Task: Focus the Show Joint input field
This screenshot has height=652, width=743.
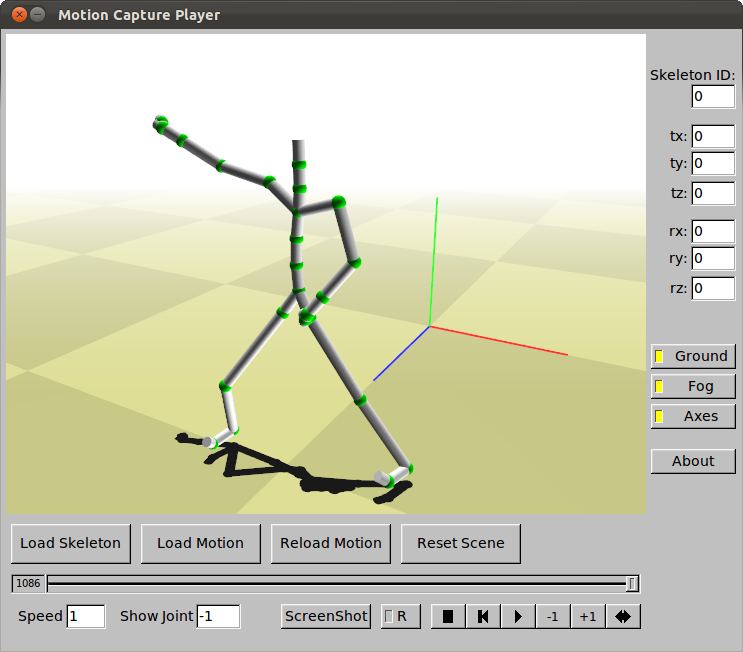Action: click(218, 616)
